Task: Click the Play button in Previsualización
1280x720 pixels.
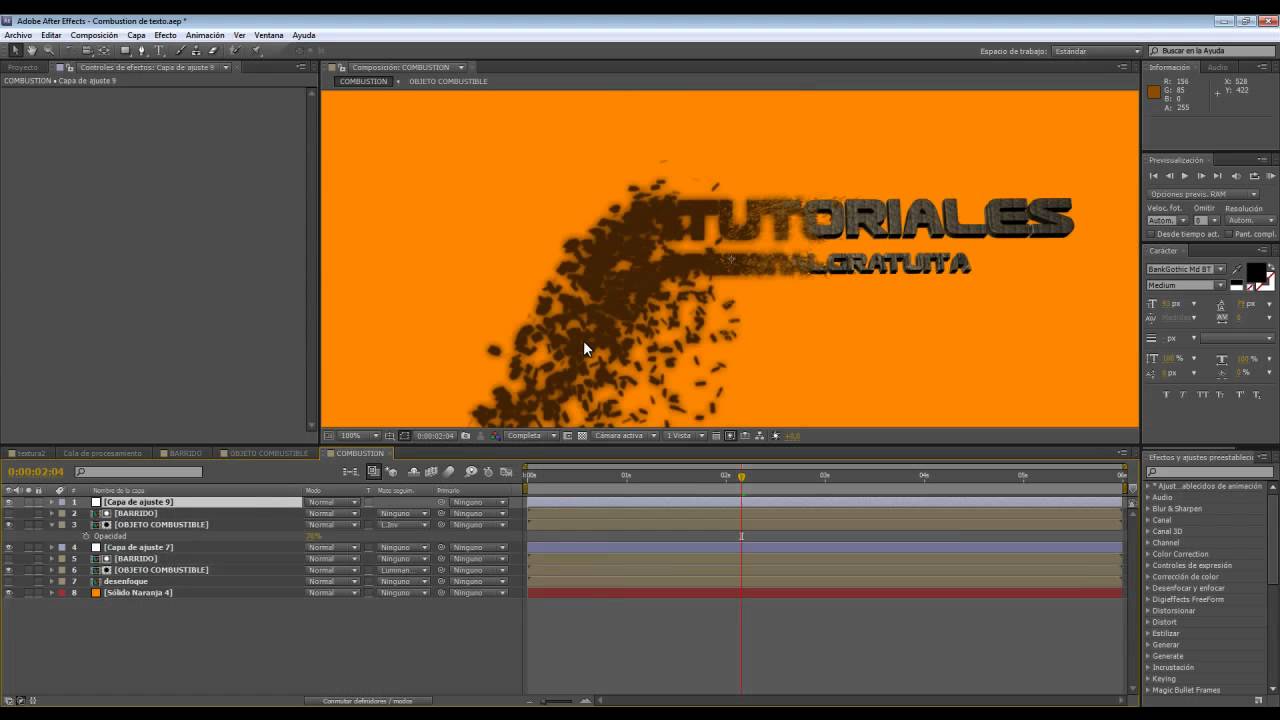Action: [1184, 175]
